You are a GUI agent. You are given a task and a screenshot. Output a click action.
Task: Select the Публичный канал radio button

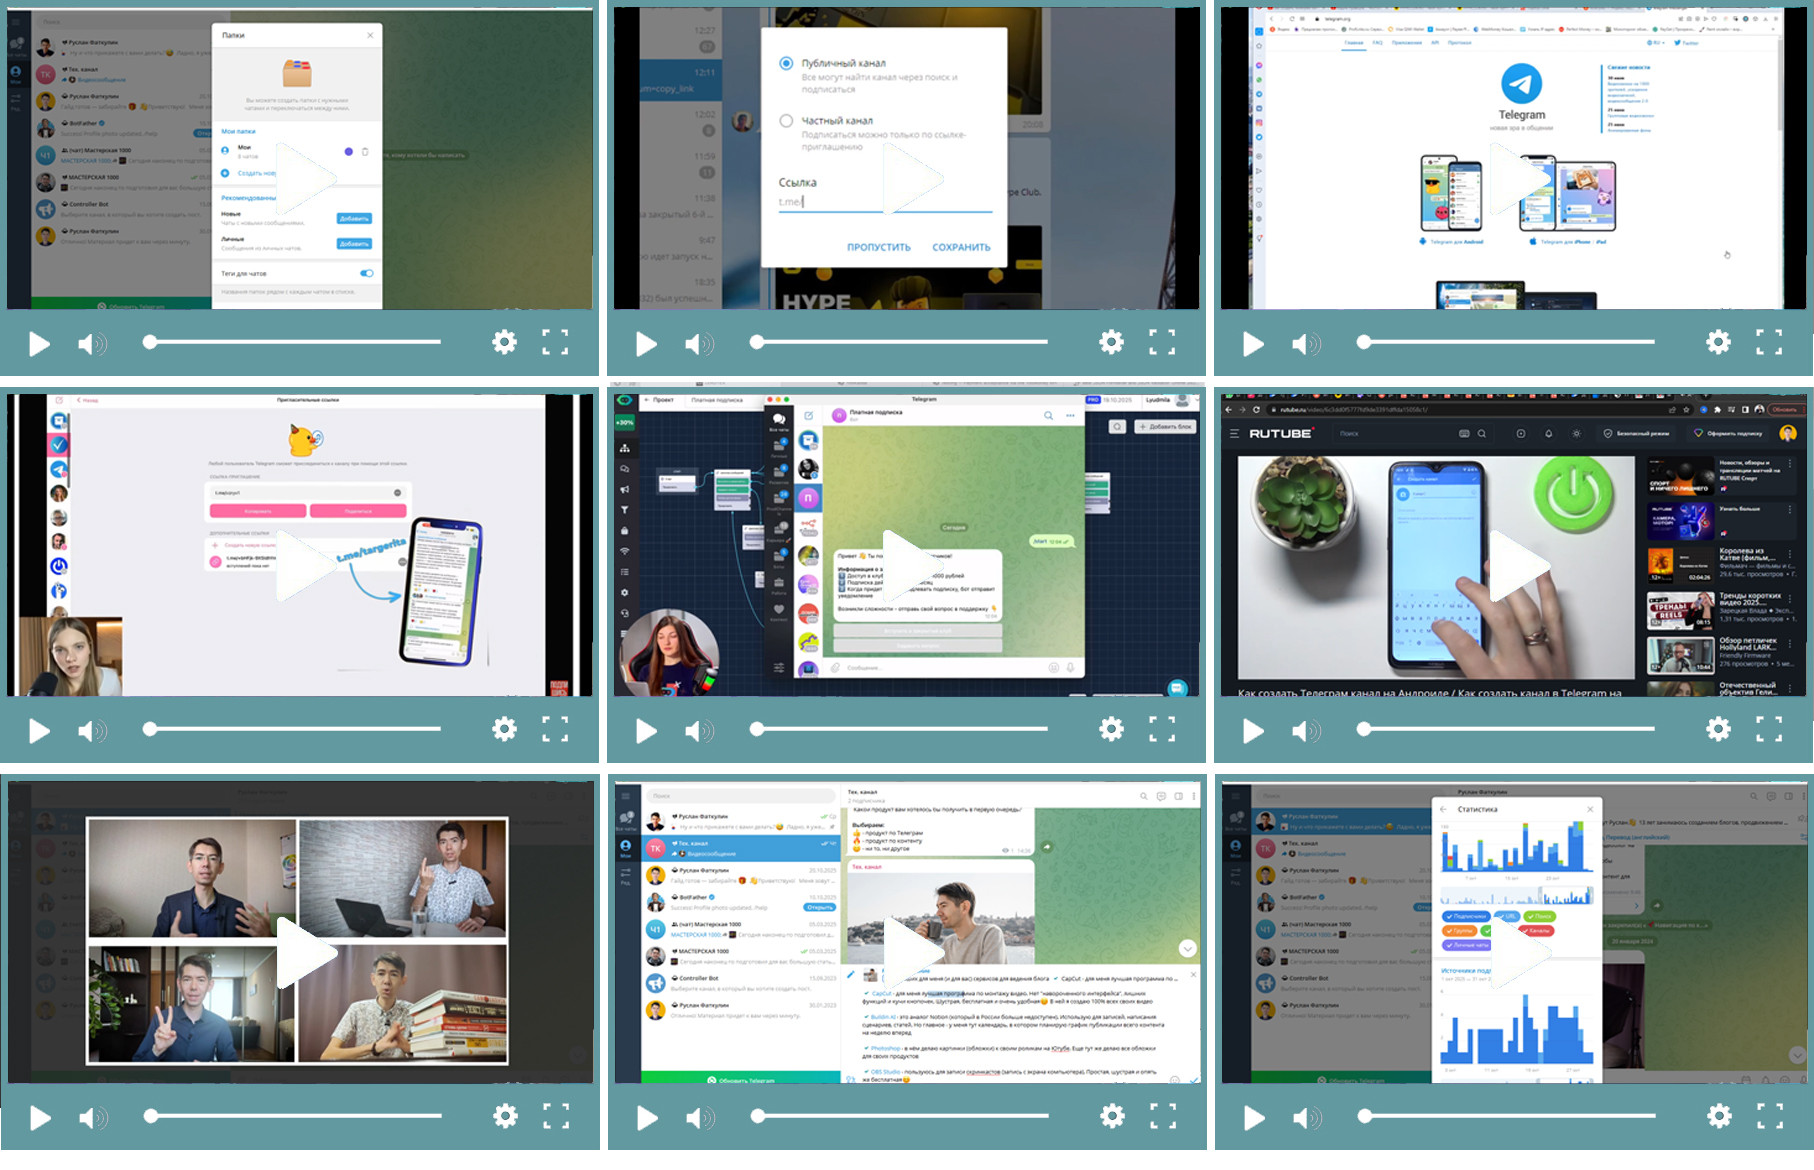[x=786, y=63]
